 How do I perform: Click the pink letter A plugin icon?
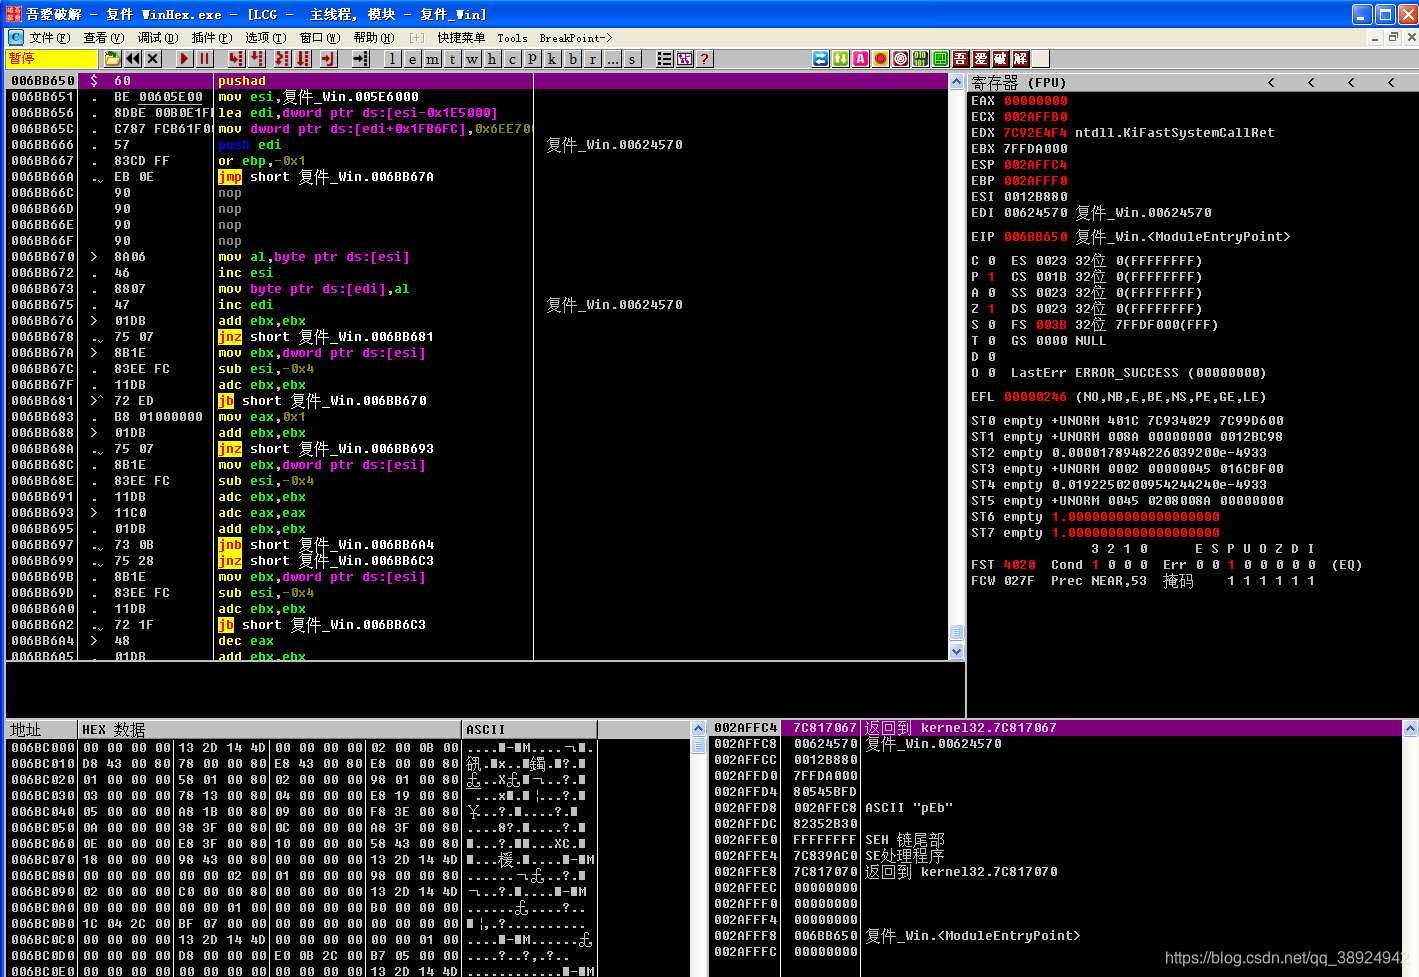pos(861,59)
